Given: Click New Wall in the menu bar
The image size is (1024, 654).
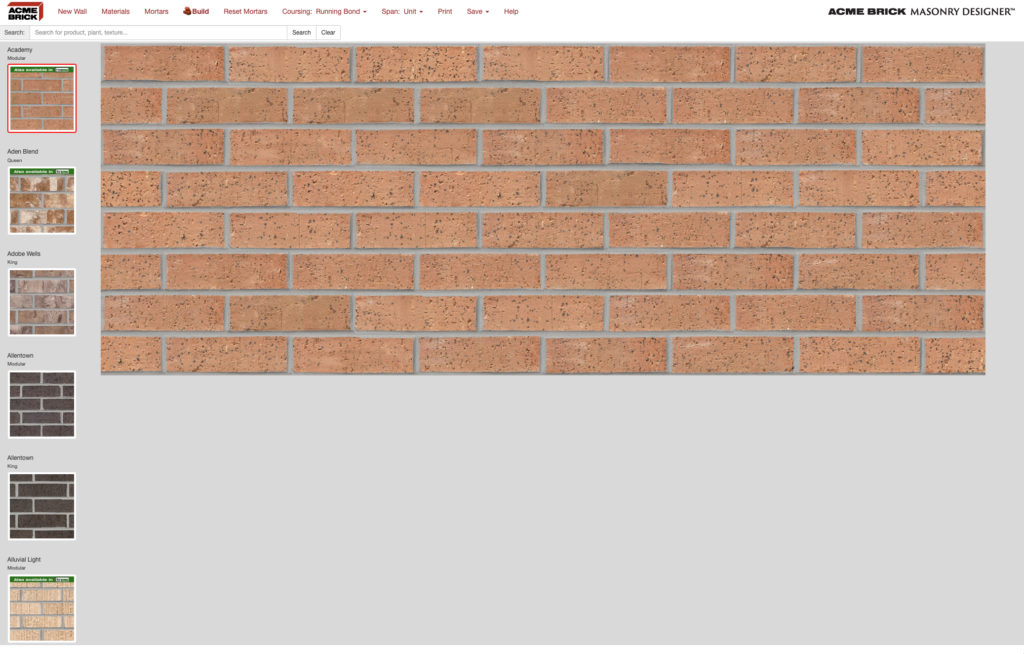Looking at the screenshot, I should (72, 11).
